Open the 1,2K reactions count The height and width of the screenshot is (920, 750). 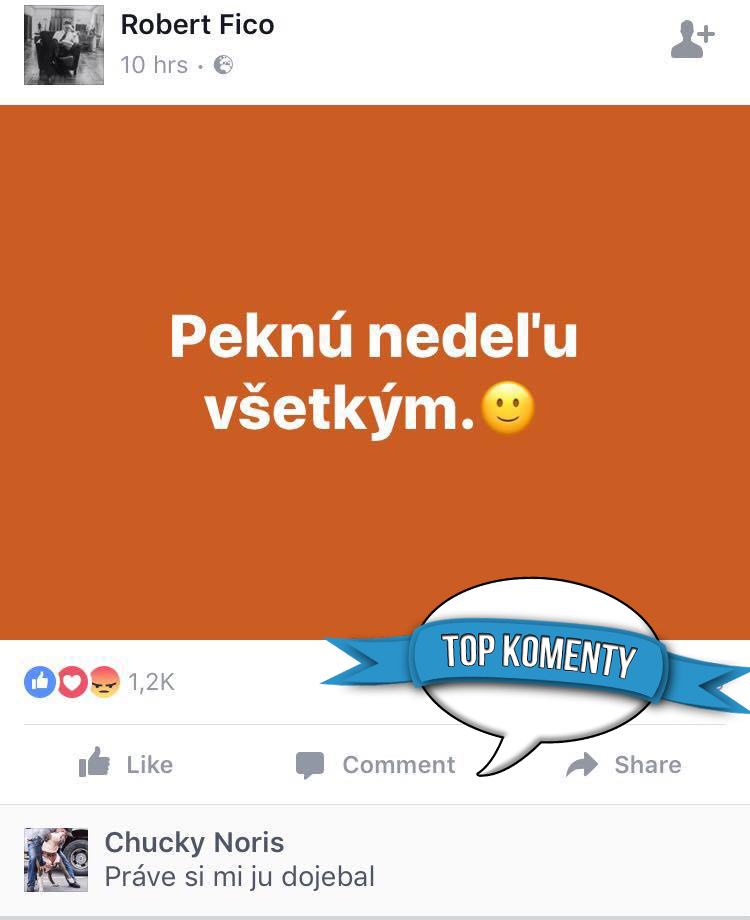pyautogui.click(x=151, y=682)
